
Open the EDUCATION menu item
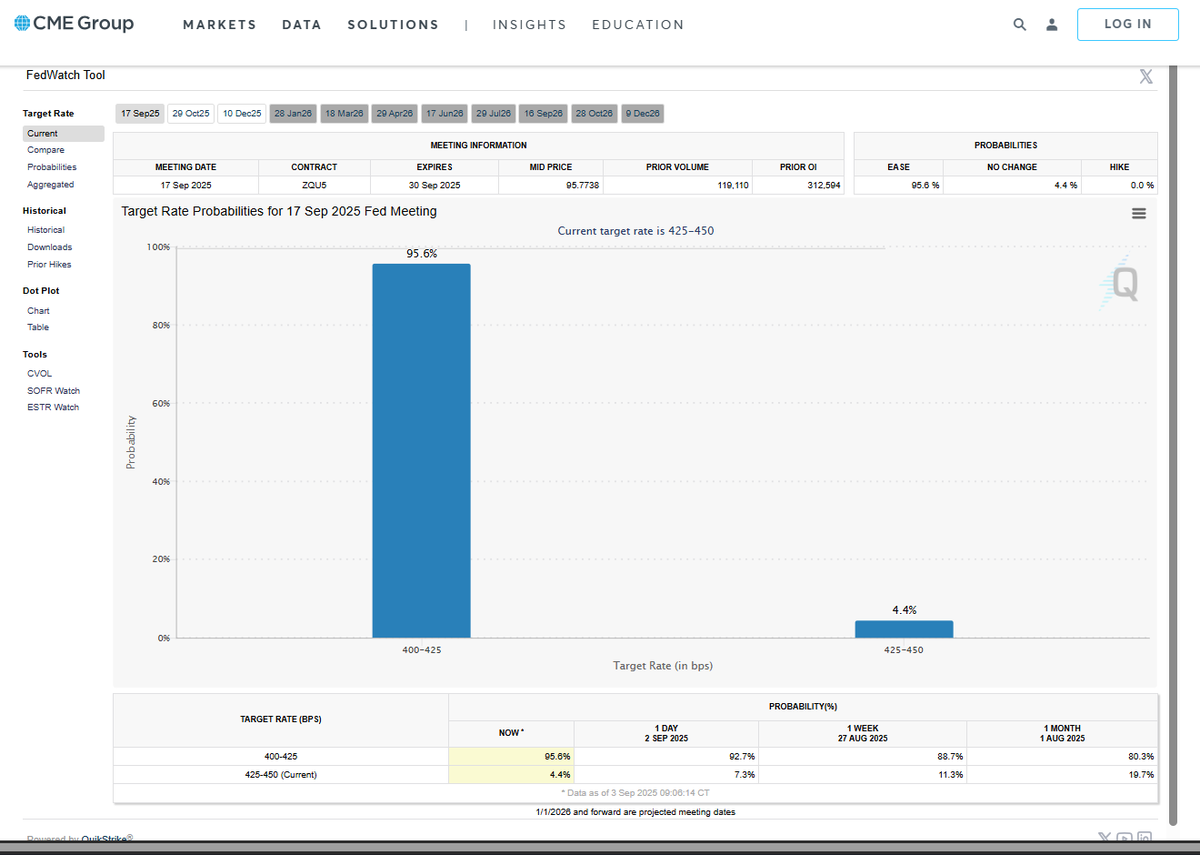[x=638, y=25]
